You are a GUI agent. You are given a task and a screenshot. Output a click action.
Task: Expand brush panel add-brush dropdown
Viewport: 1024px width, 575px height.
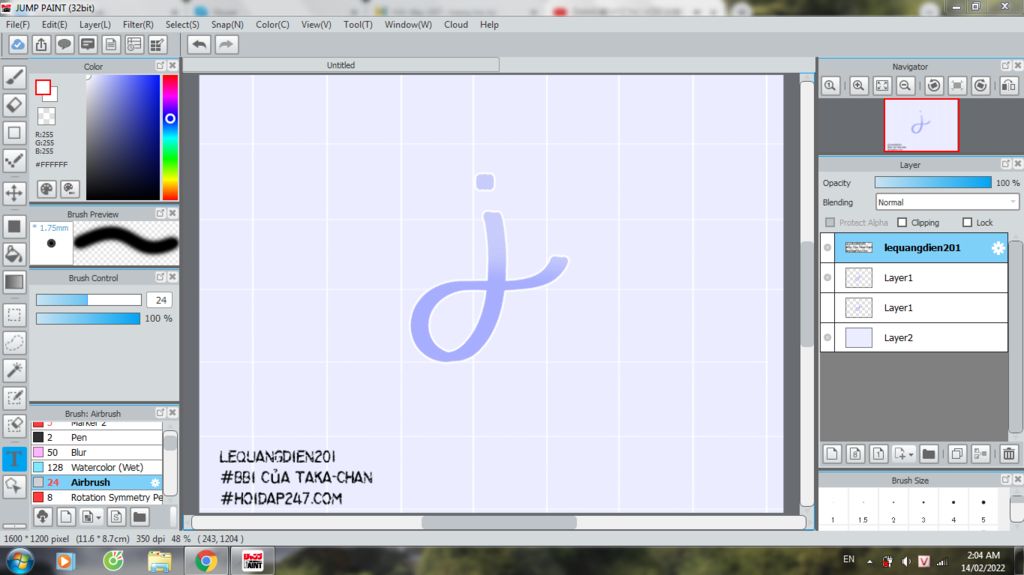98,518
